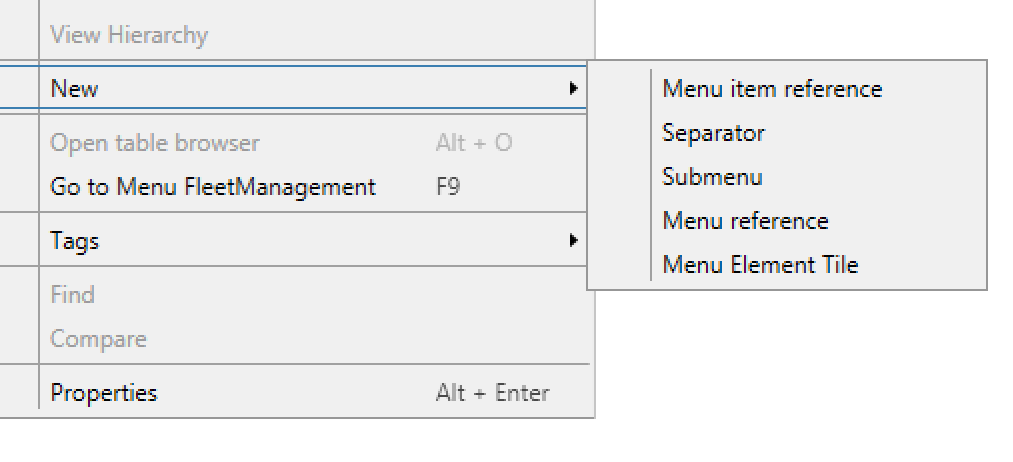Click the Alt + Enter shortcut label
1013x462 pixels.
point(493,393)
